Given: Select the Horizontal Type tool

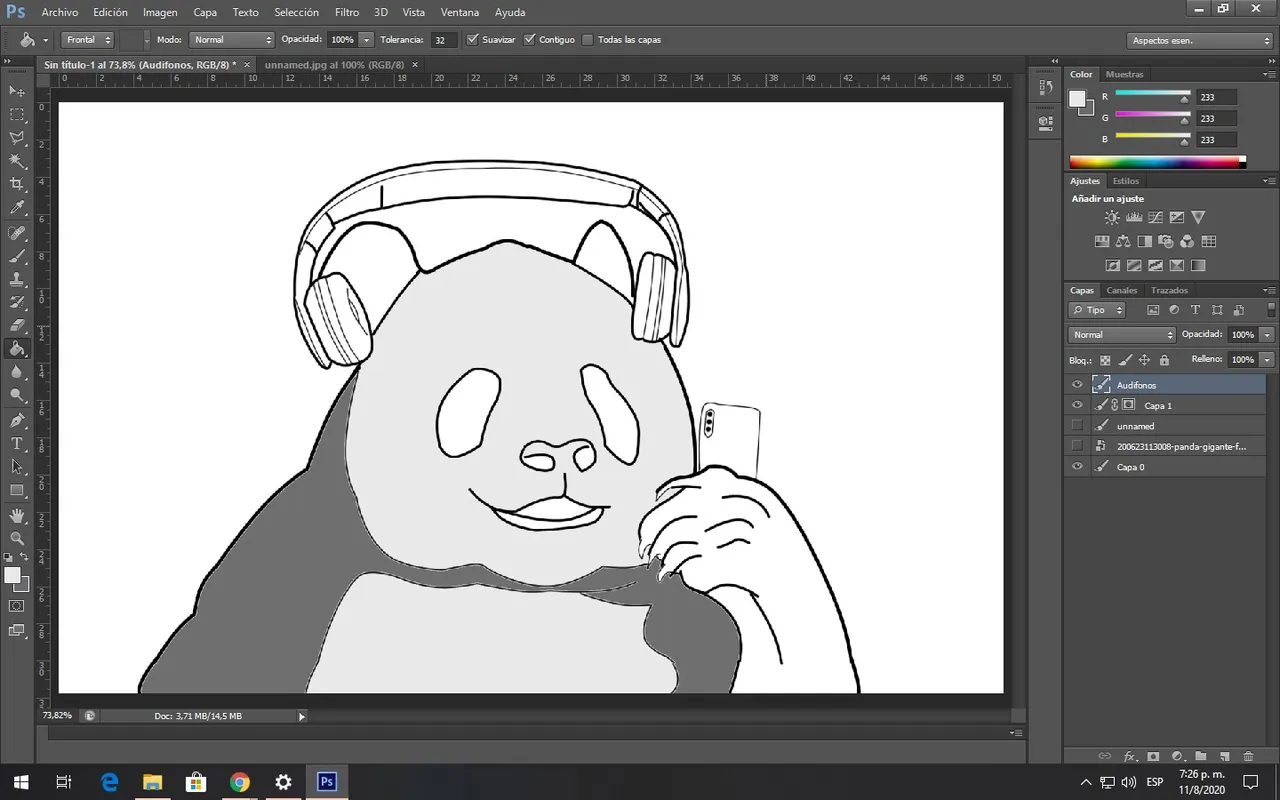Looking at the screenshot, I should pyautogui.click(x=17, y=443).
